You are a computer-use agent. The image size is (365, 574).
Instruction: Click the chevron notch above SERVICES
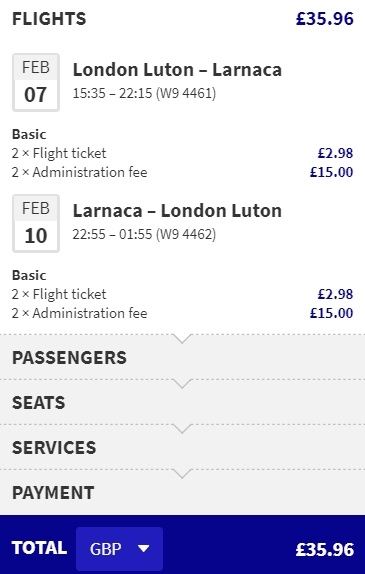point(182,429)
